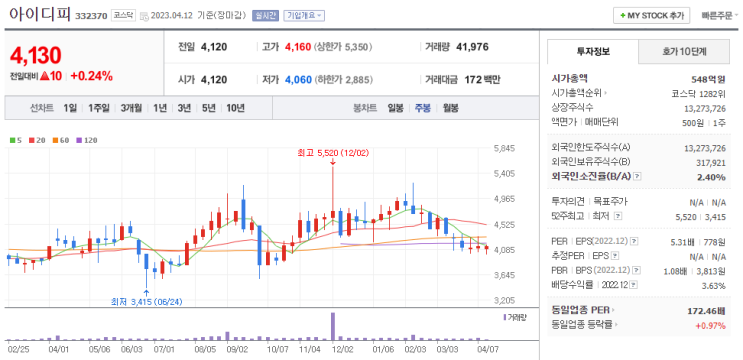Click help icon next to 추정PER EPS

[615, 256]
